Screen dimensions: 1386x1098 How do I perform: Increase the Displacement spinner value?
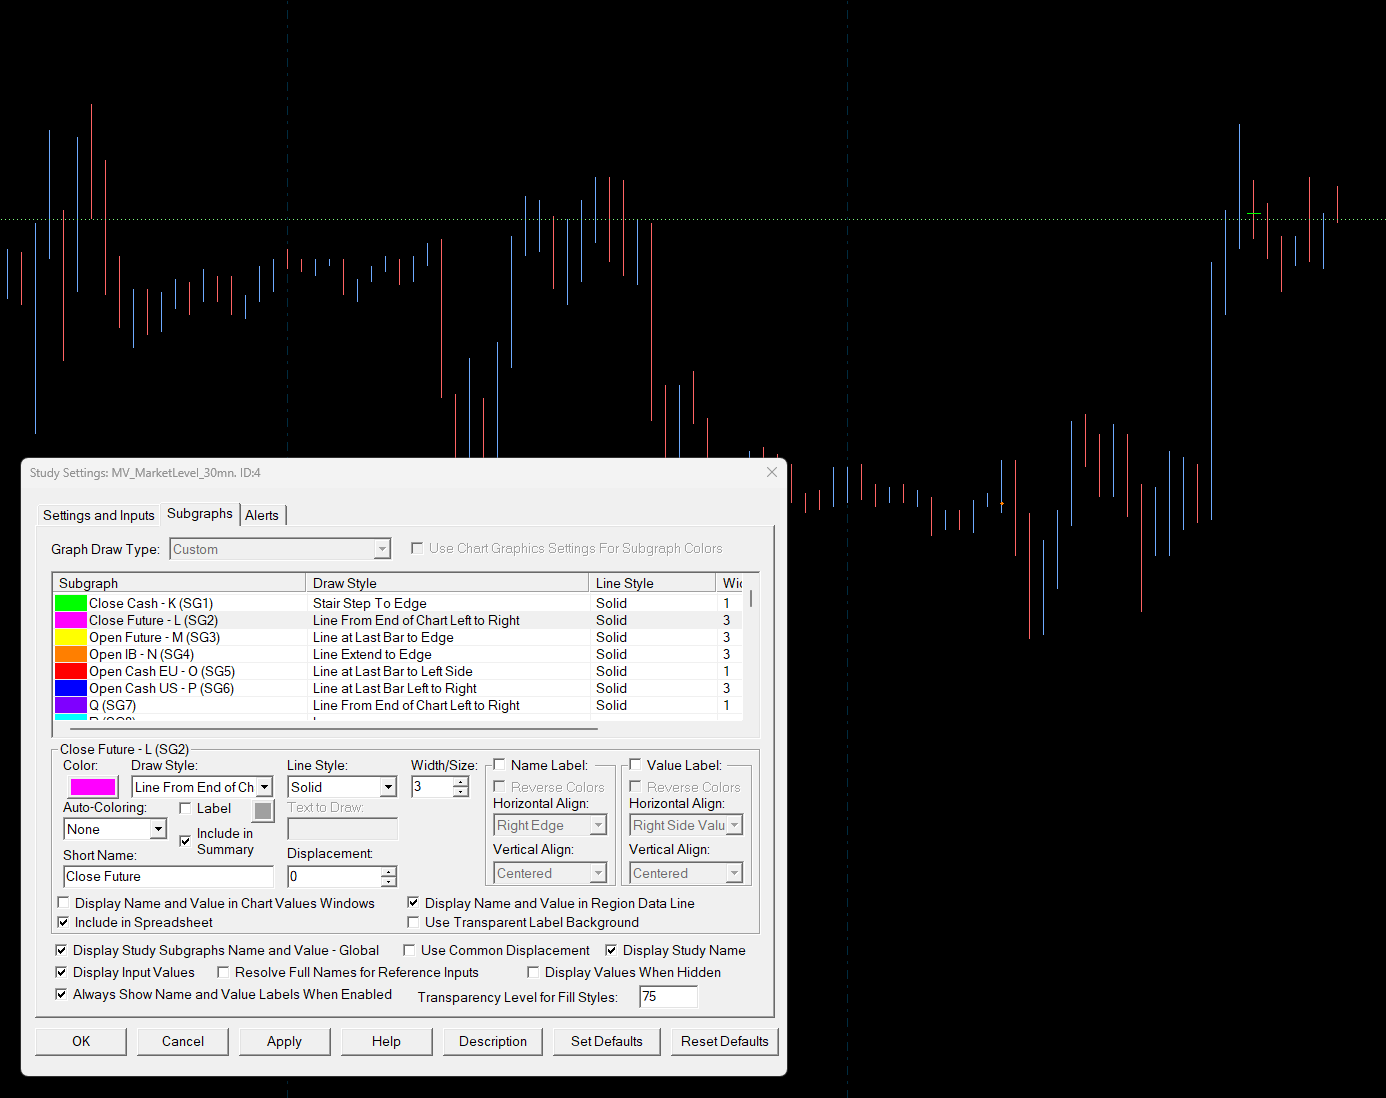pyautogui.click(x=388, y=871)
